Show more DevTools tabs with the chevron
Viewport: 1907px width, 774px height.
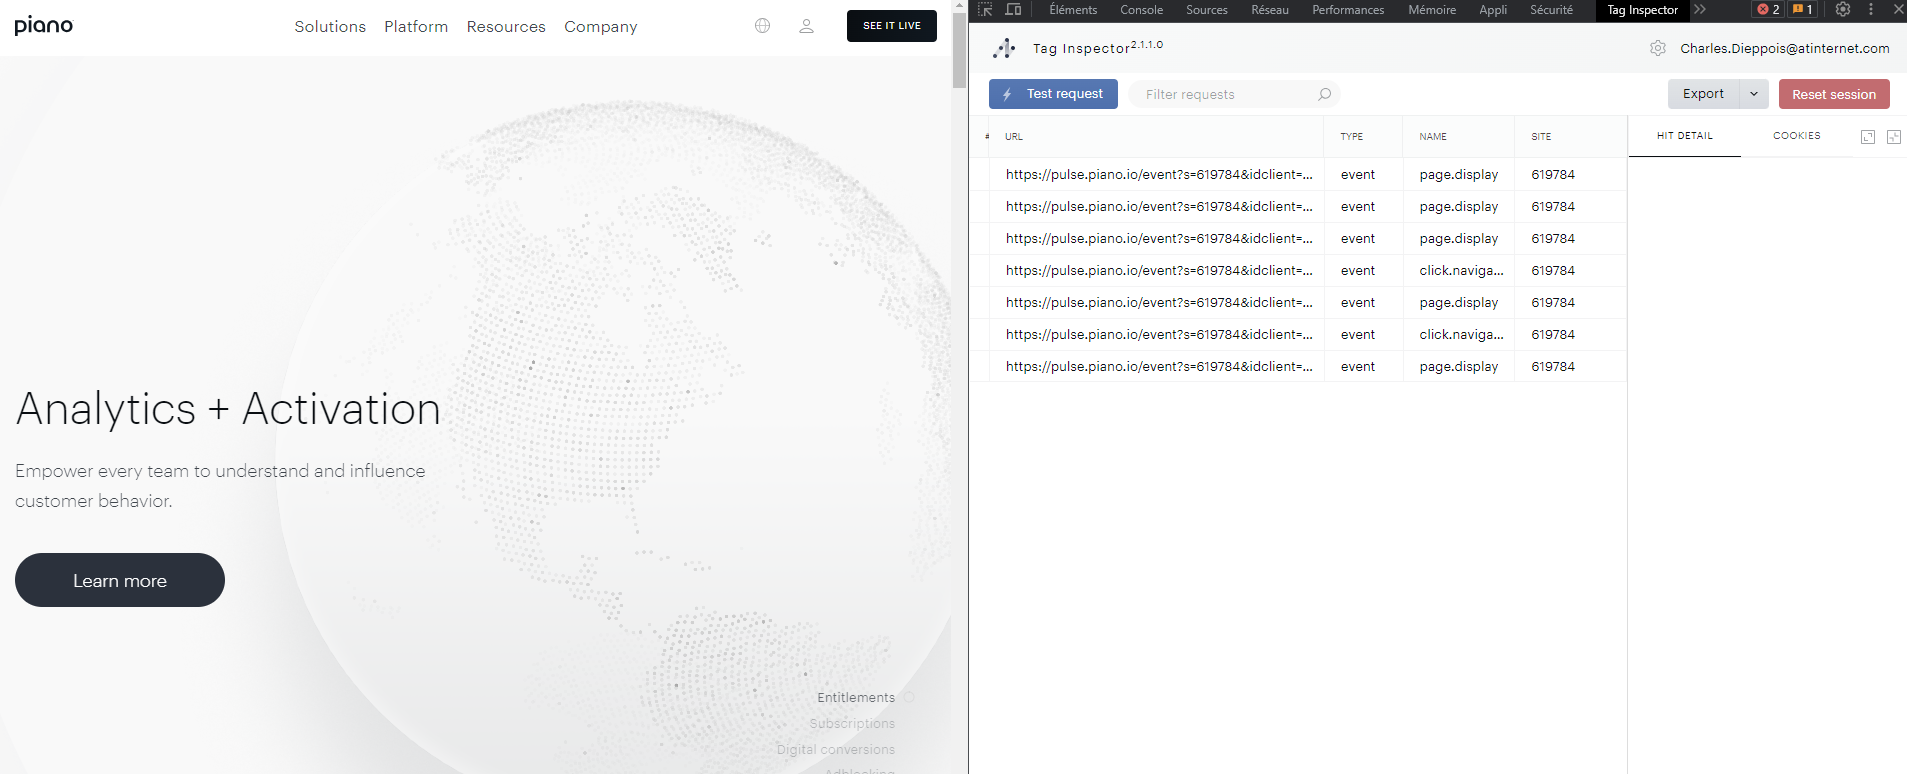tap(1700, 10)
